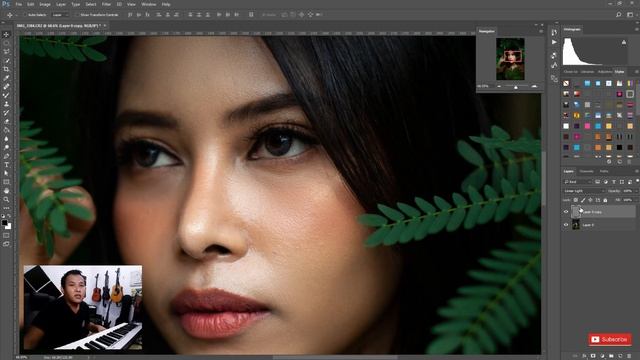Toggle pixel layer filter in Layers panel

[598, 182]
